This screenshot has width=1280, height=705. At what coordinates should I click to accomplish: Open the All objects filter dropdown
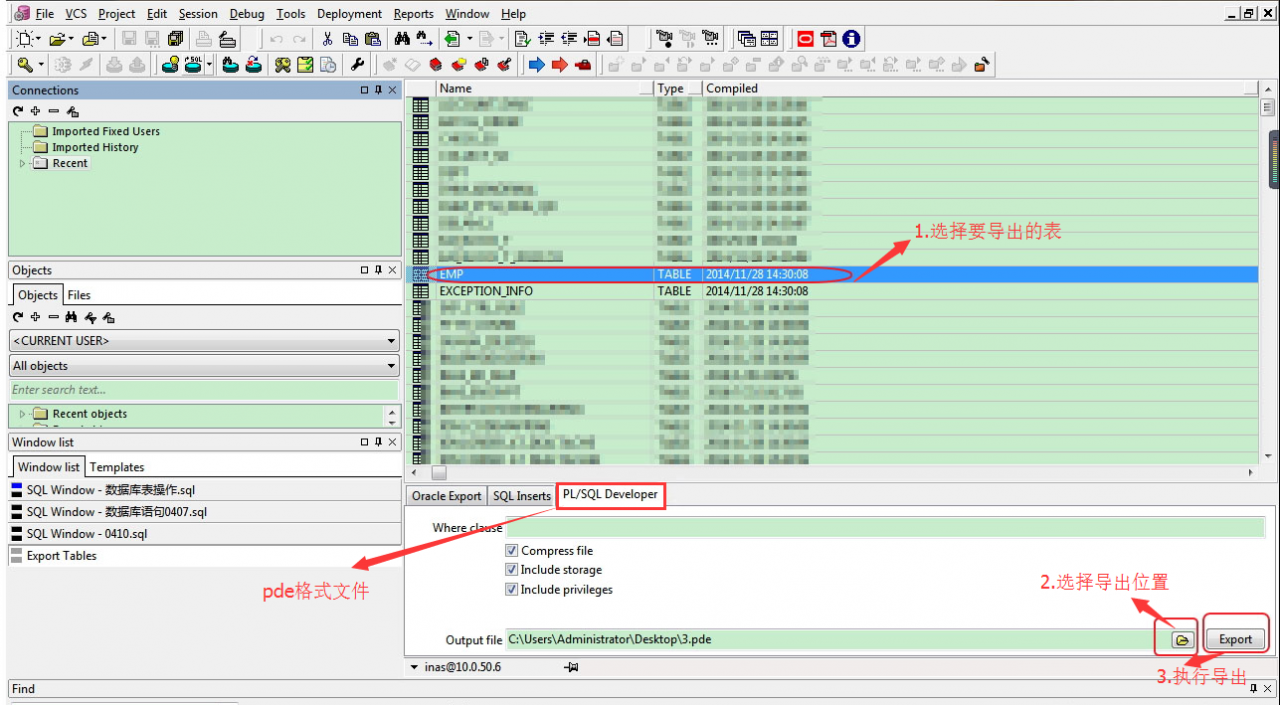391,366
